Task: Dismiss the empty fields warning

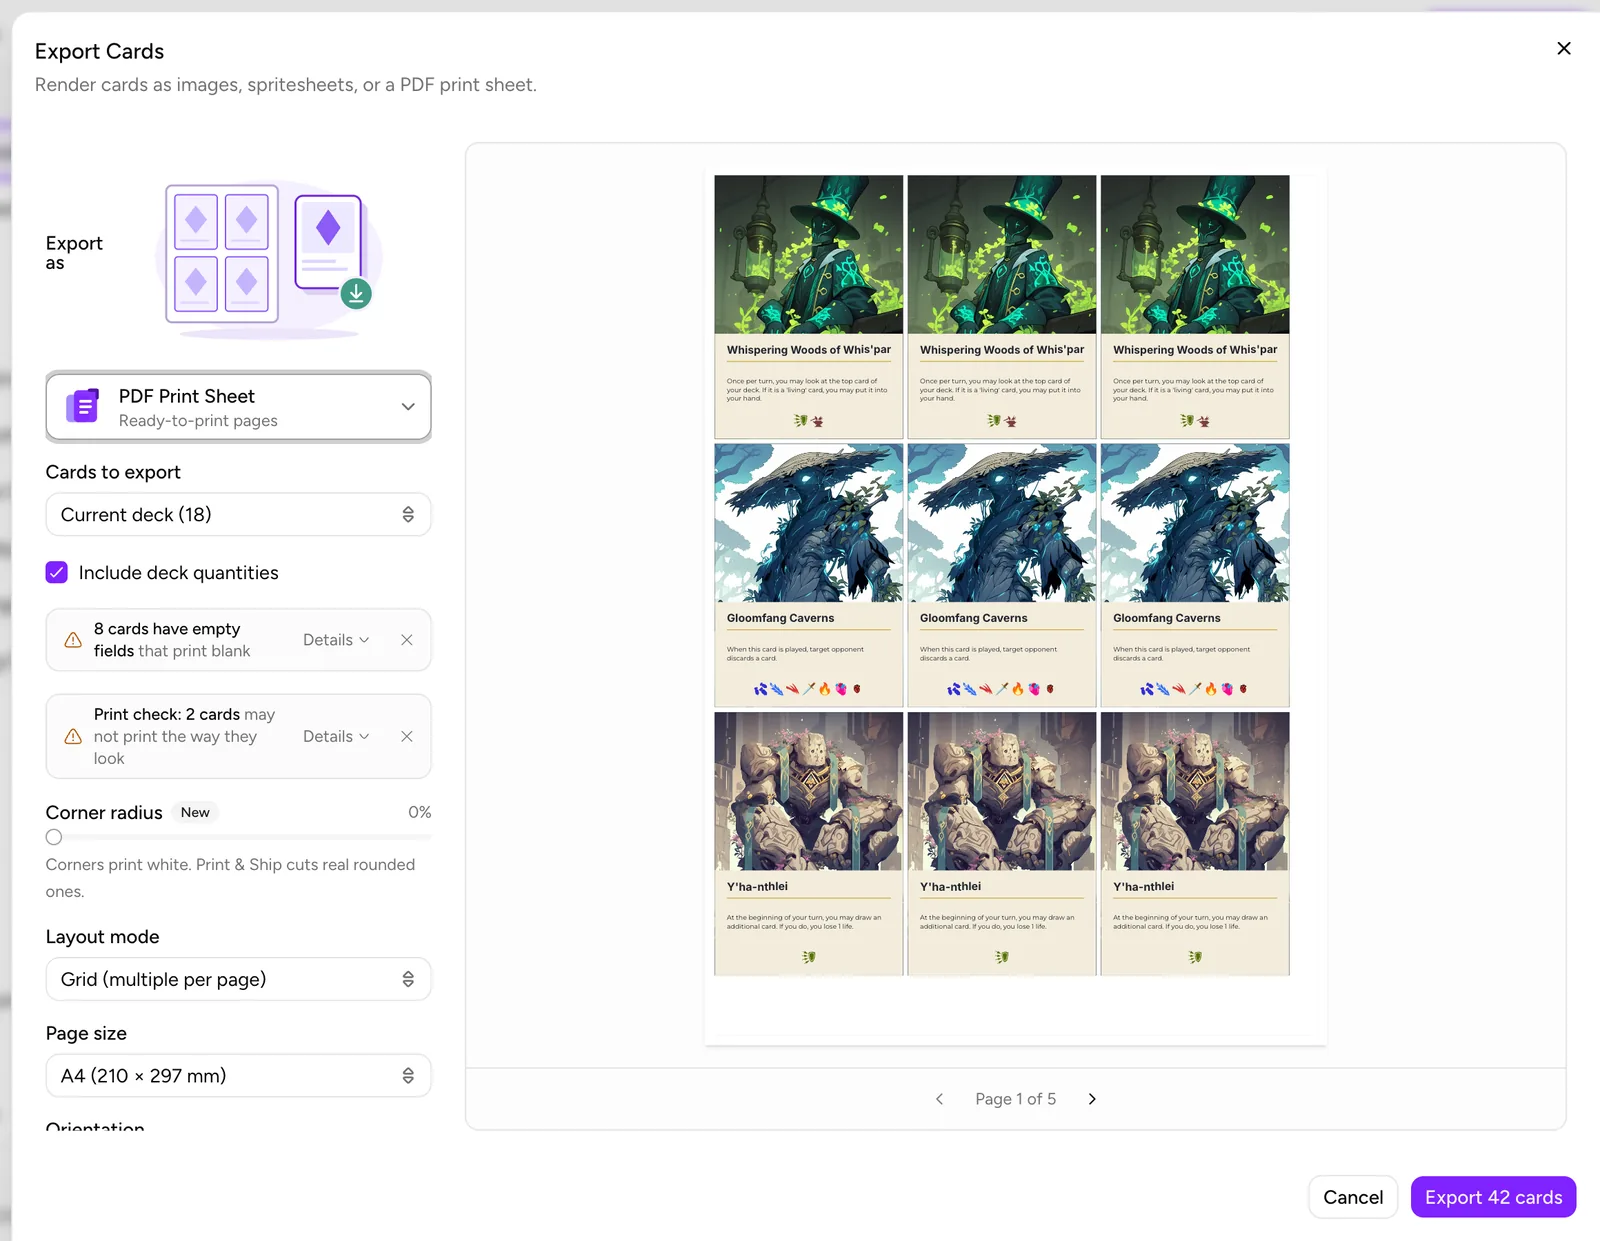Action: (x=407, y=640)
